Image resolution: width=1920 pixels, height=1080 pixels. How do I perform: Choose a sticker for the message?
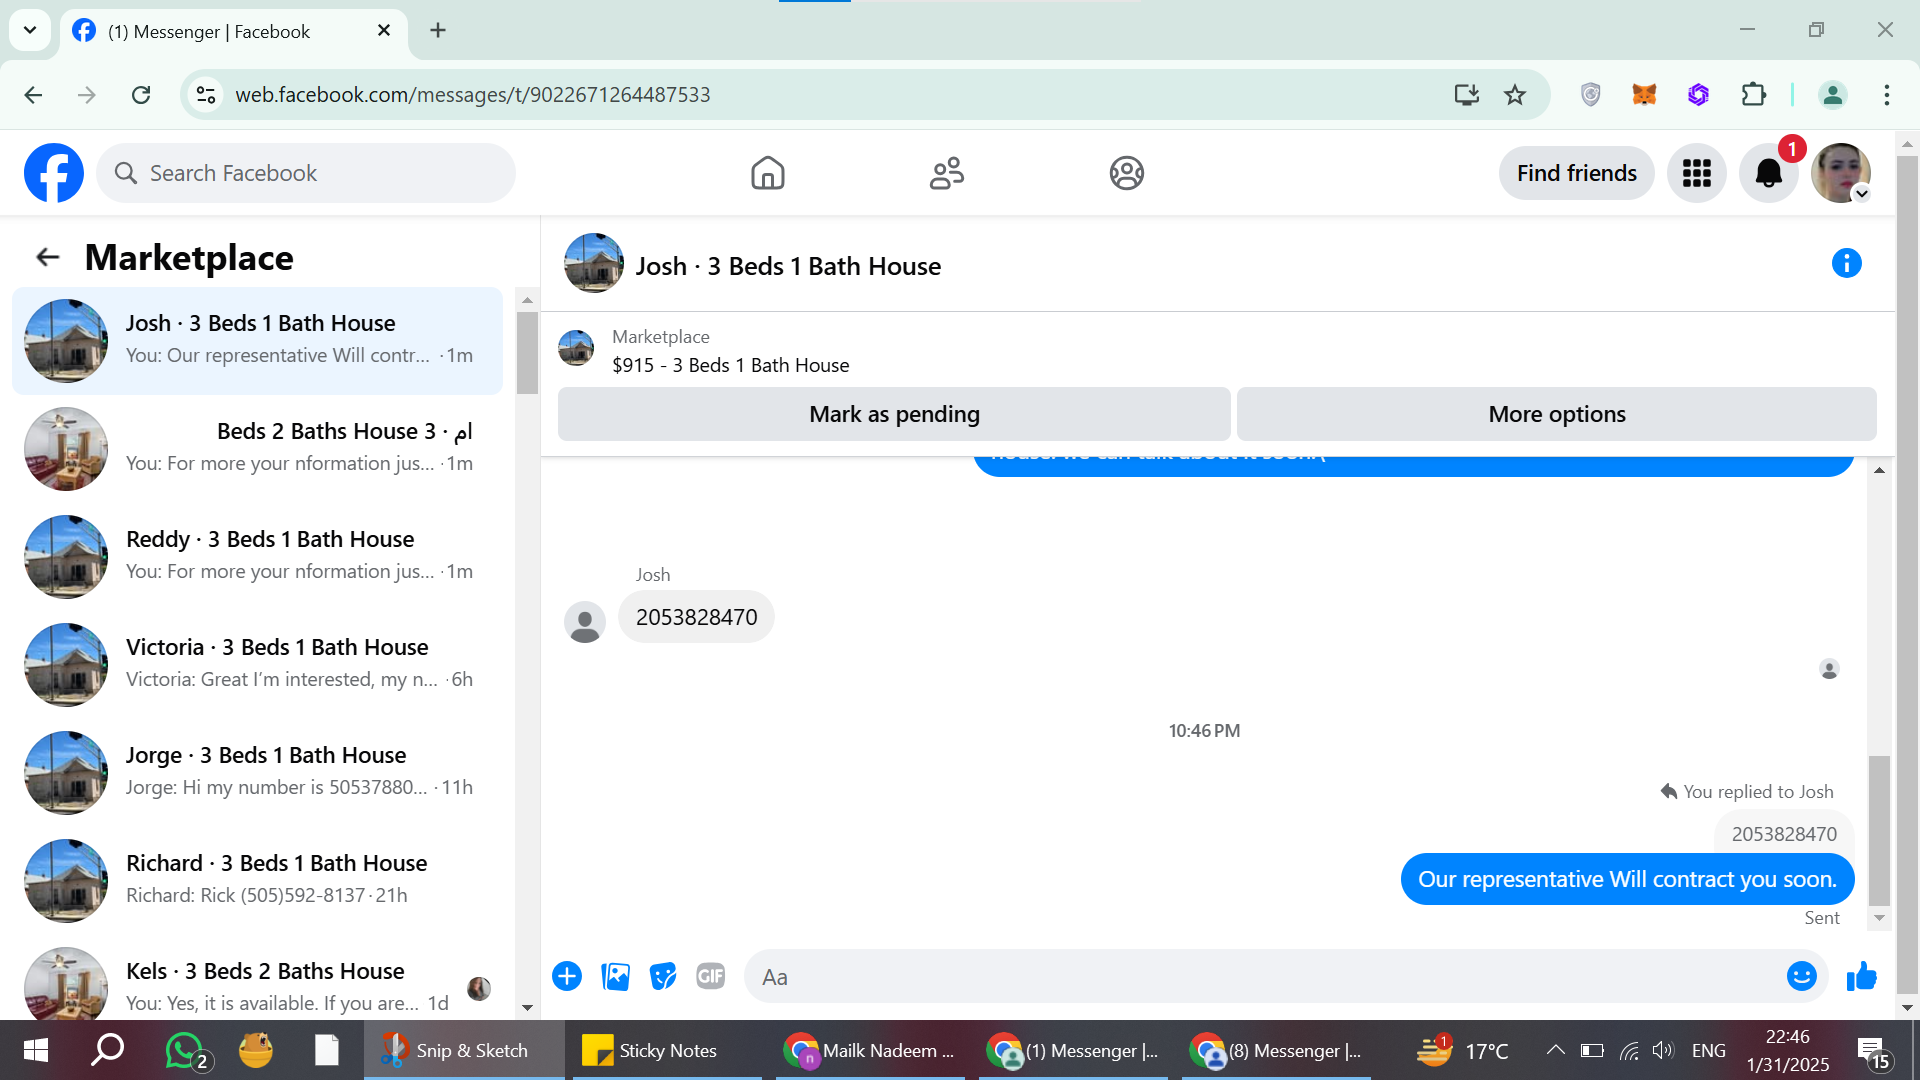(663, 976)
